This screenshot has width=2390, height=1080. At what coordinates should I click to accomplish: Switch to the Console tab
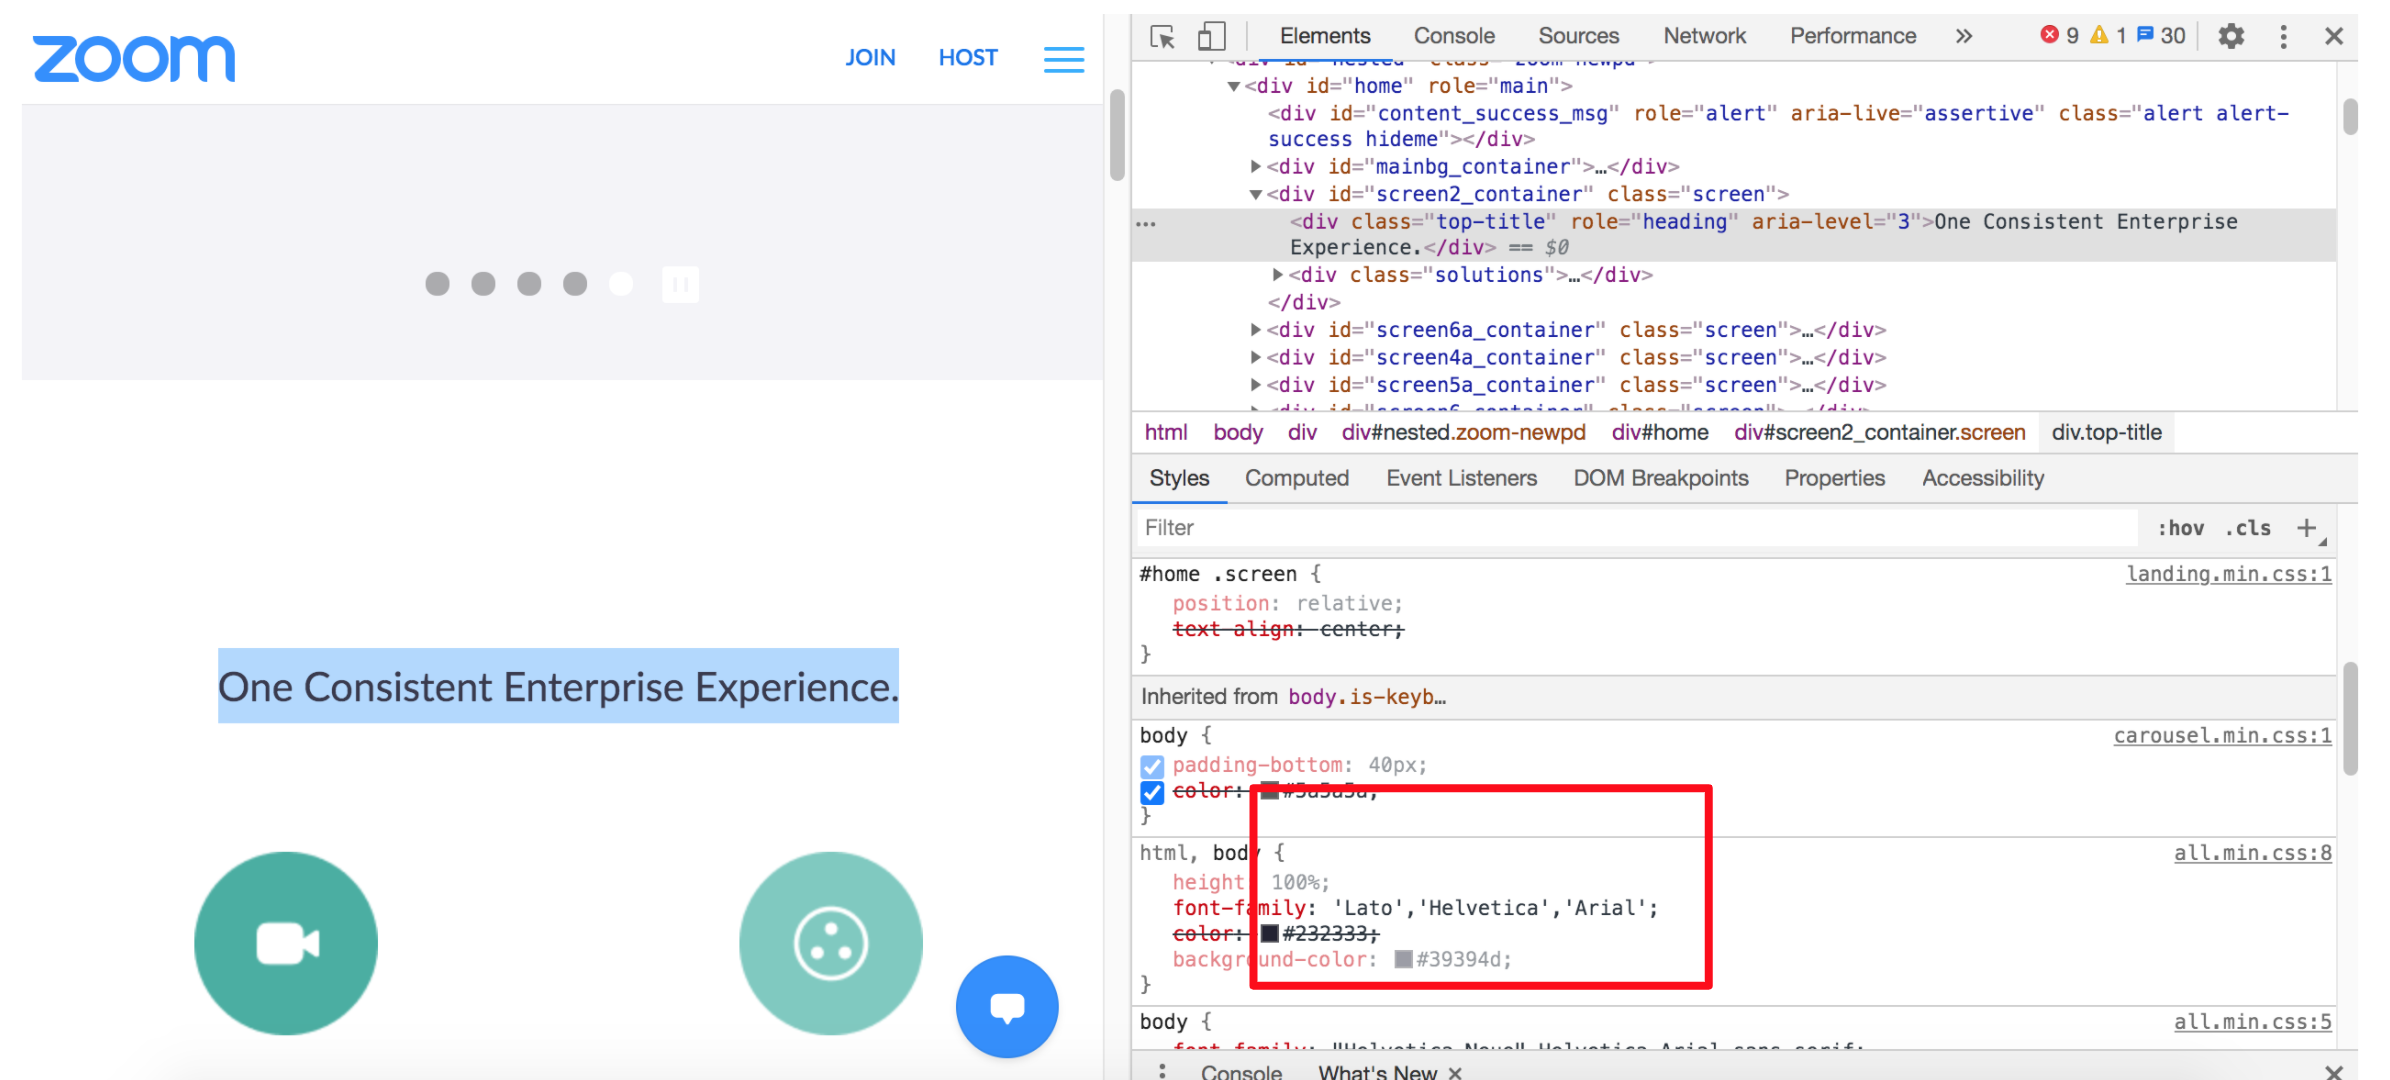click(1453, 36)
